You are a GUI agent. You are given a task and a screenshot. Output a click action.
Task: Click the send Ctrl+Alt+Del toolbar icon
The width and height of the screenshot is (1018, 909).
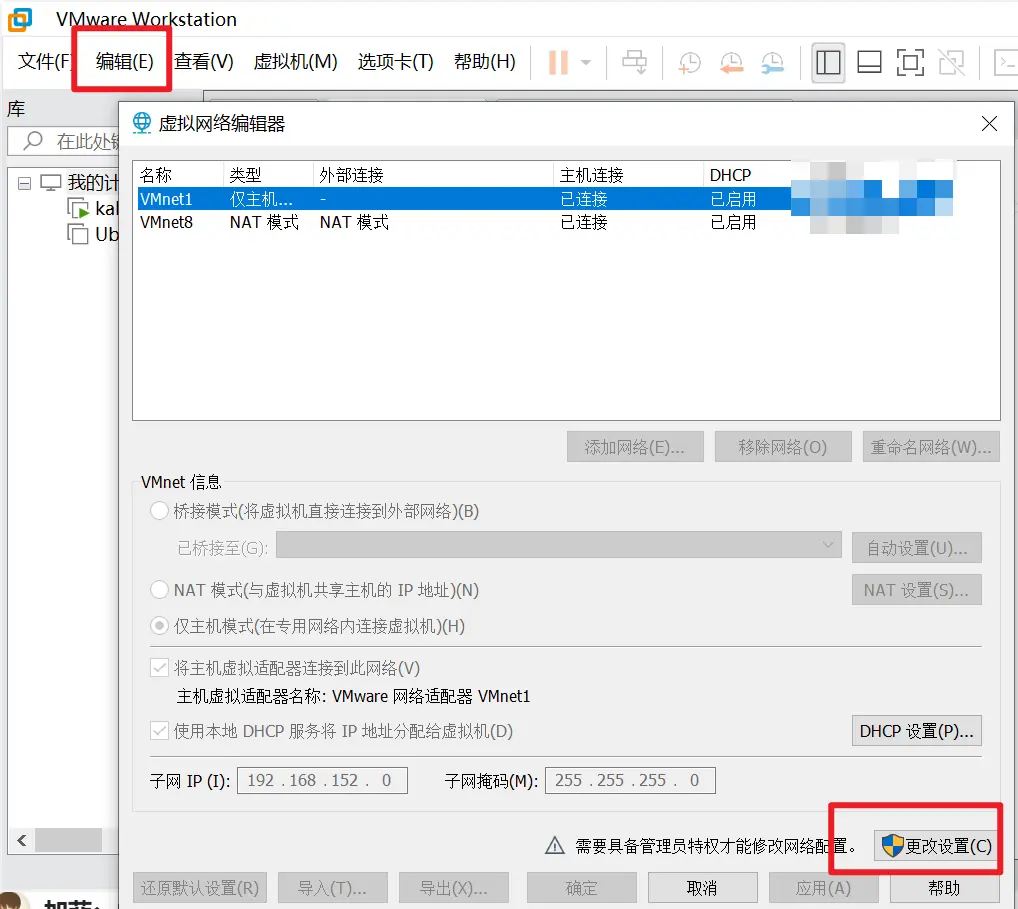pyautogui.click(x=634, y=62)
